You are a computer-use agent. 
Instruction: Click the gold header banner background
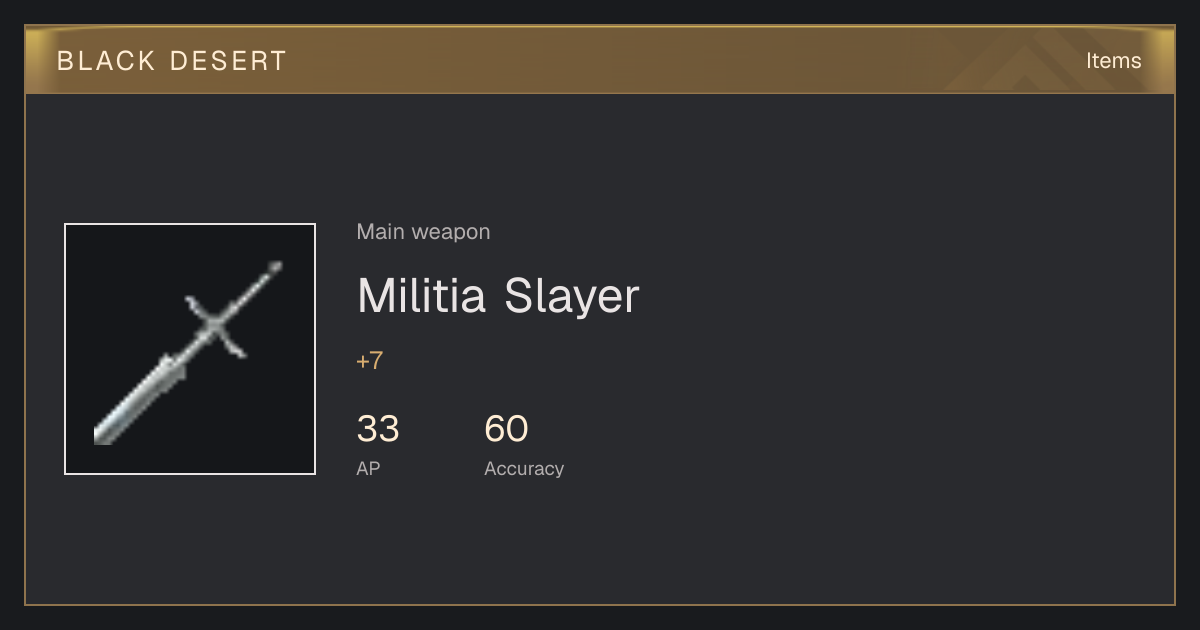[x=600, y=60]
